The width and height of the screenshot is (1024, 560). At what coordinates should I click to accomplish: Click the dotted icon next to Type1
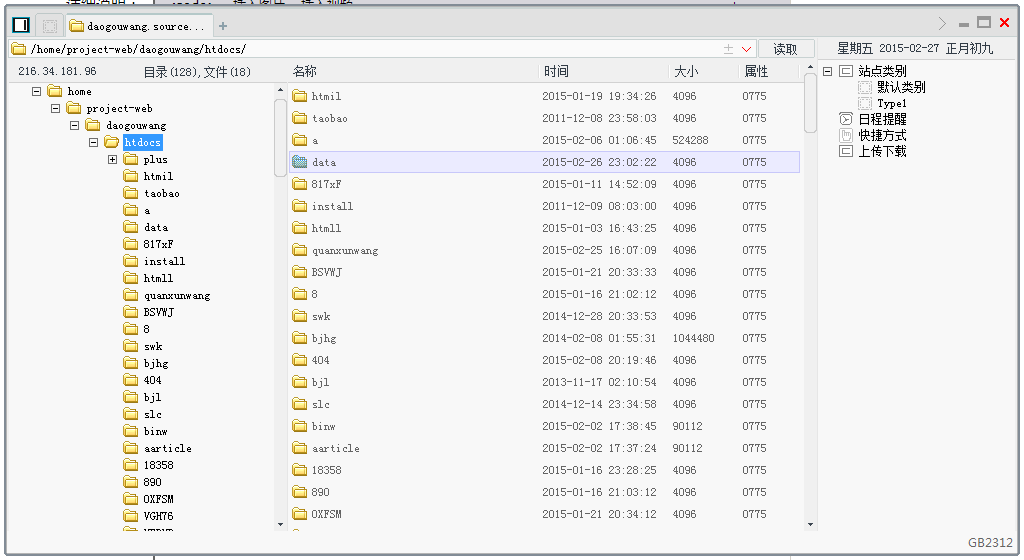coord(865,103)
